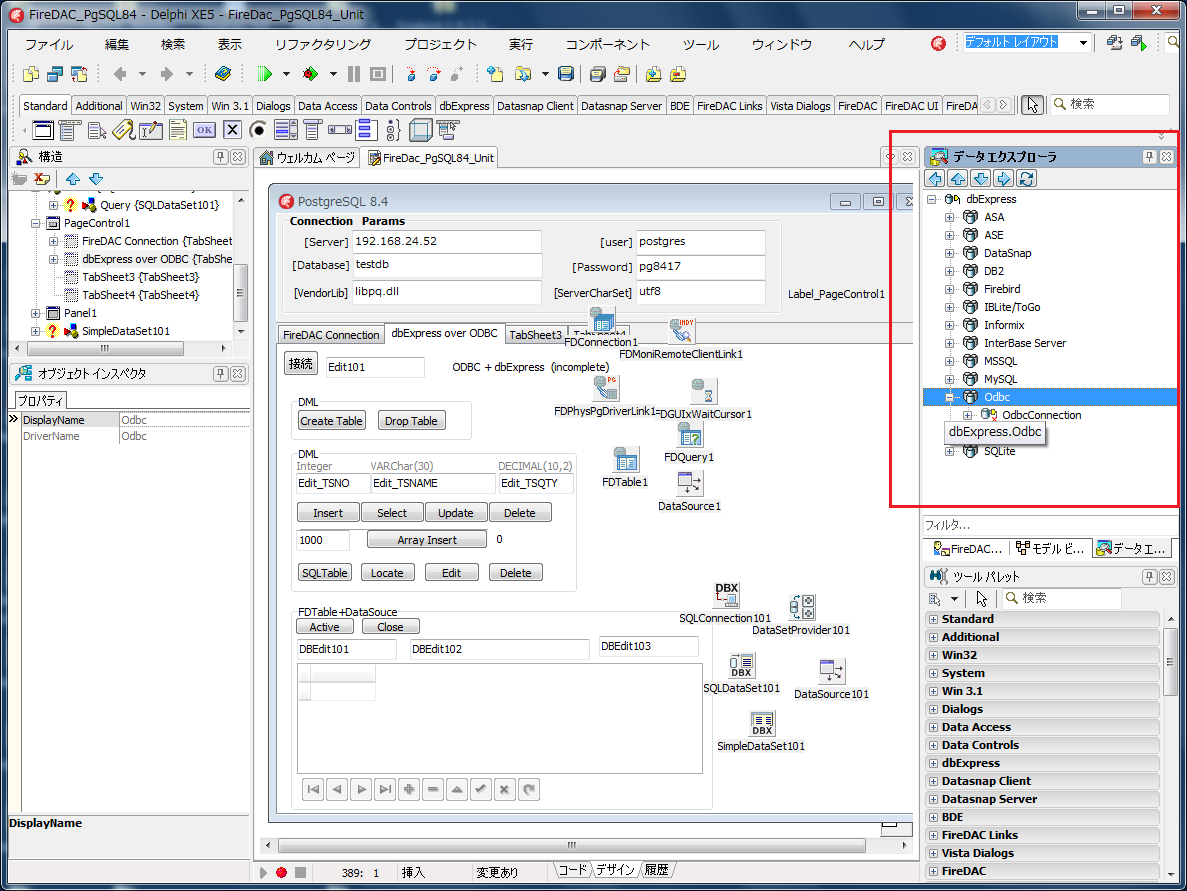Screen dimensions: 1187x891
Task: Select the TButton OK component in the palette
Action: coord(204,130)
